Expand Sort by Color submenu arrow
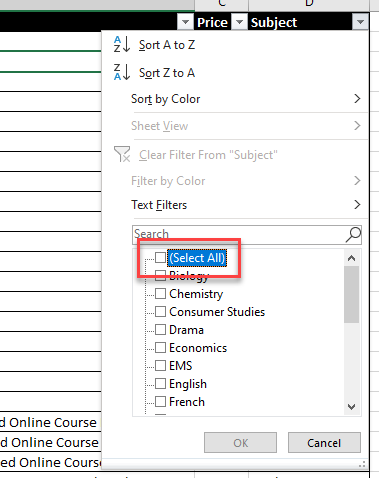Screen dimensions: 379x478 click(357, 99)
